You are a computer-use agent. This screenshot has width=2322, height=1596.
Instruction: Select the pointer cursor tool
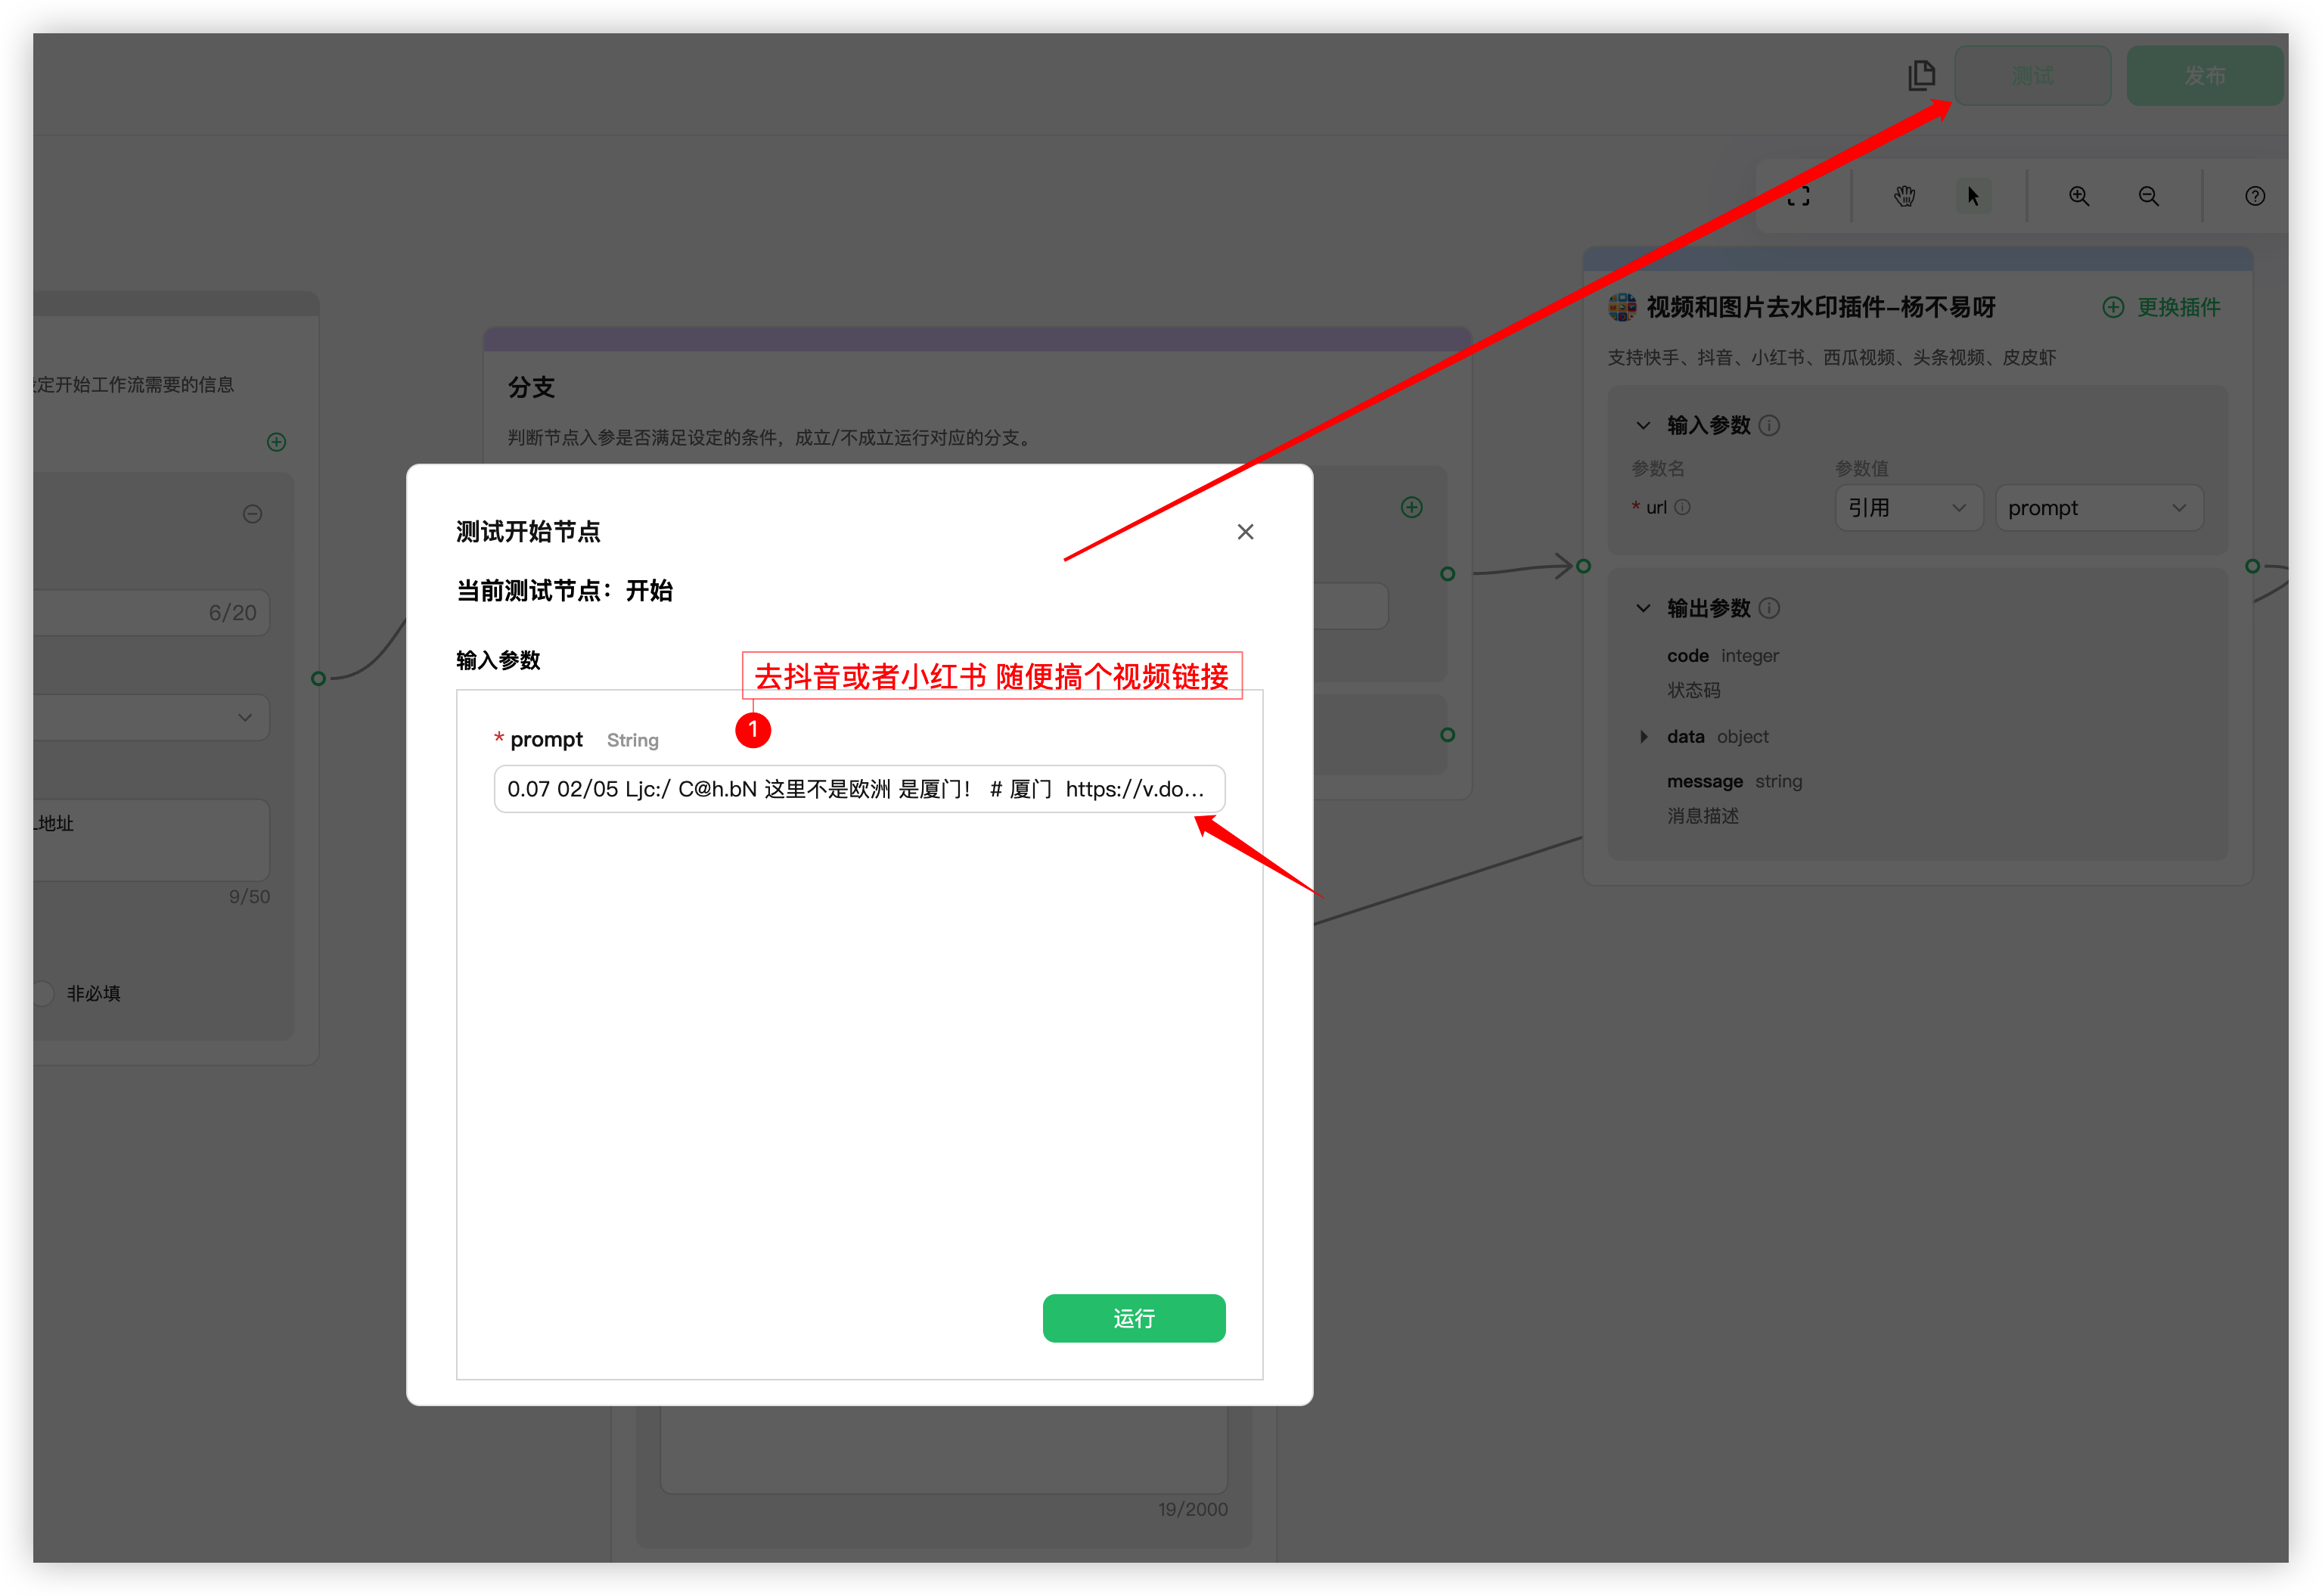coord(1973,196)
